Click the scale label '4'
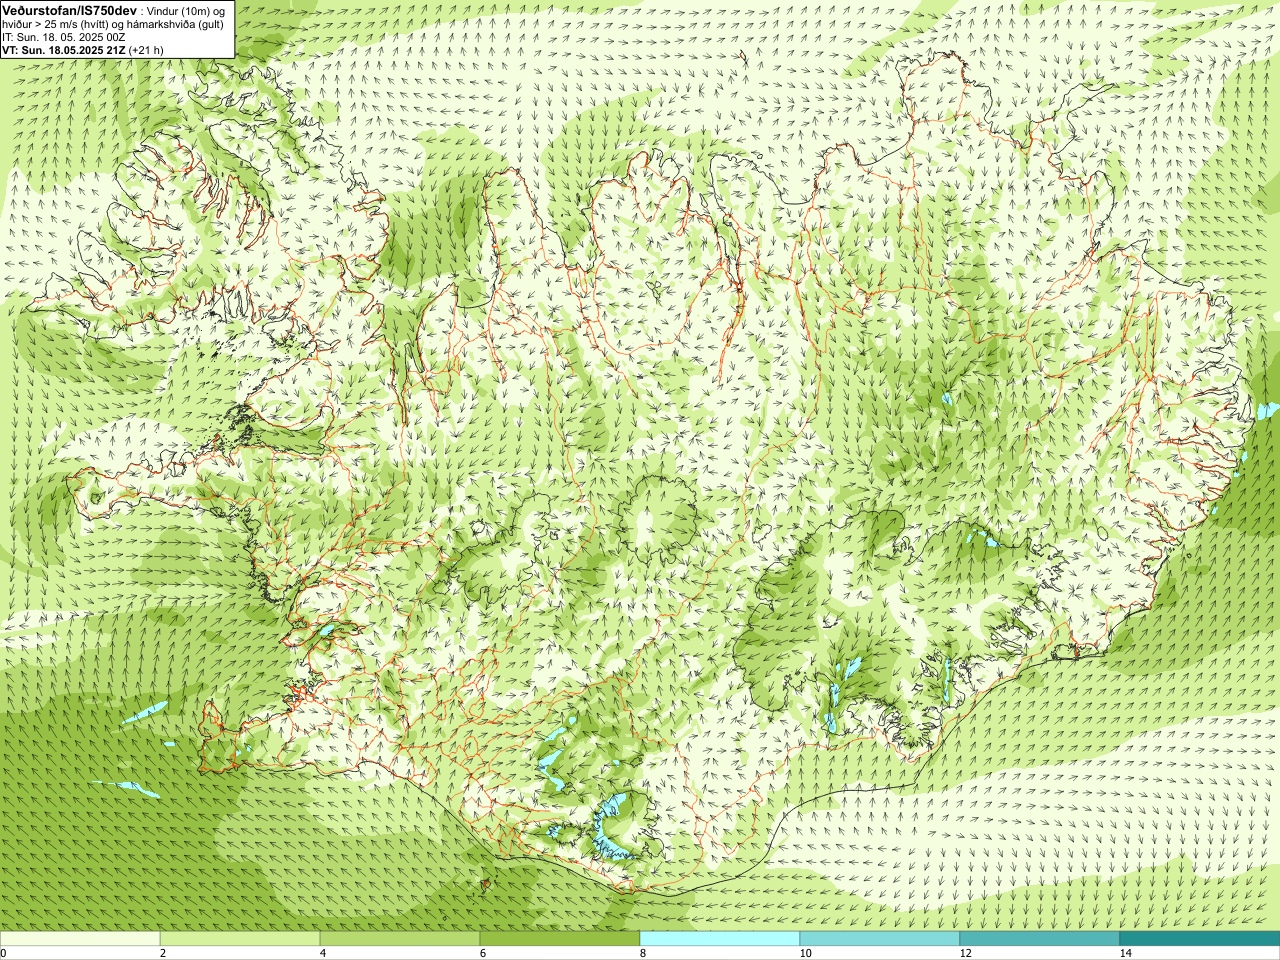Image resolution: width=1280 pixels, height=960 pixels. [323, 953]
